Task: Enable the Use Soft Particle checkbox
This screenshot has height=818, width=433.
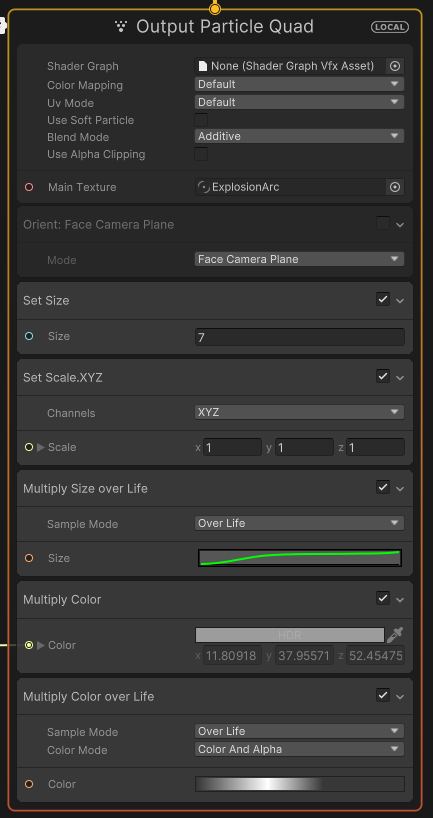Action: 201,120
